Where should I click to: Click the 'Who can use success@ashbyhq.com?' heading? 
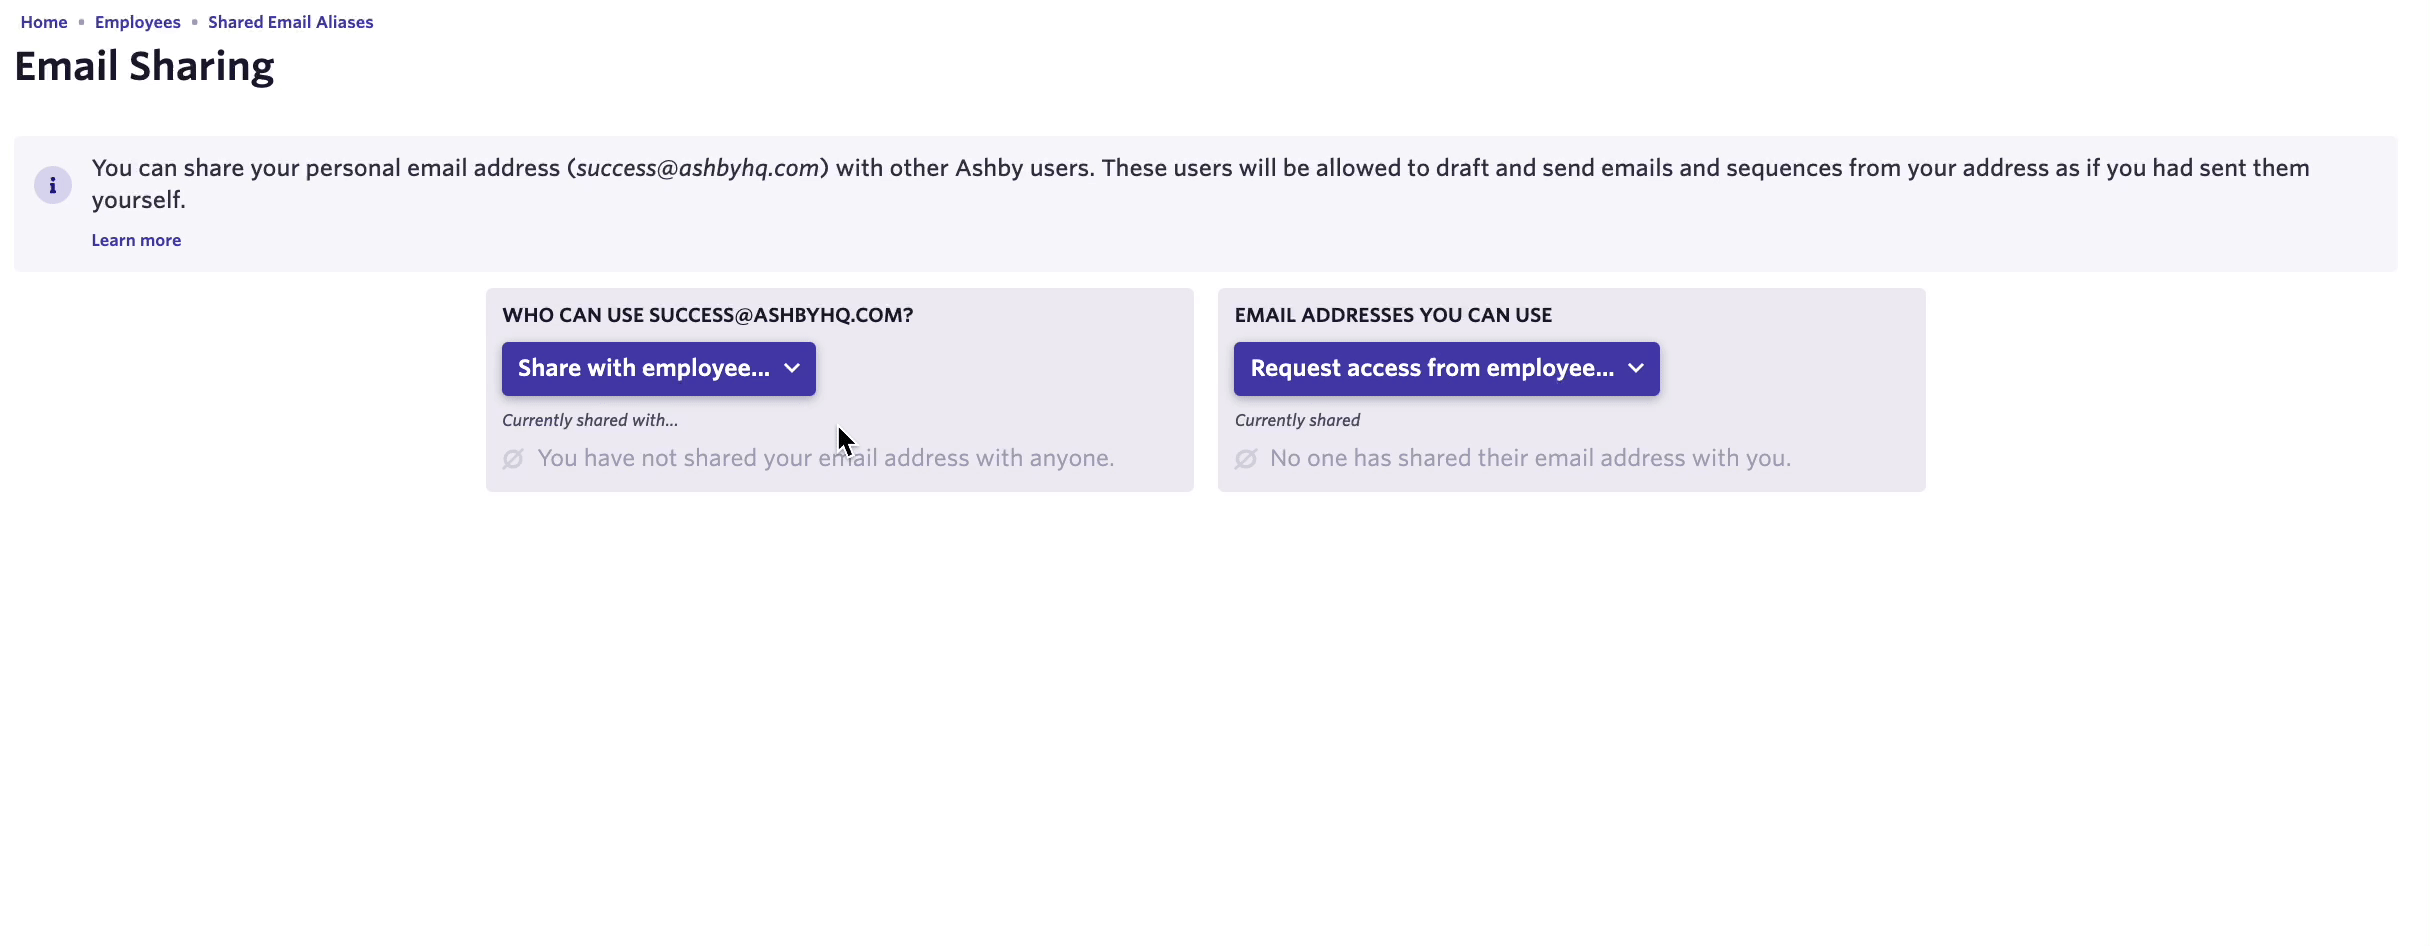[707, 315]
